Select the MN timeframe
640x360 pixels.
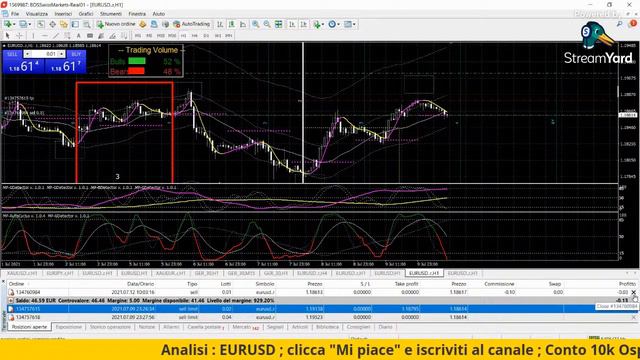click(x=229, y=36)
